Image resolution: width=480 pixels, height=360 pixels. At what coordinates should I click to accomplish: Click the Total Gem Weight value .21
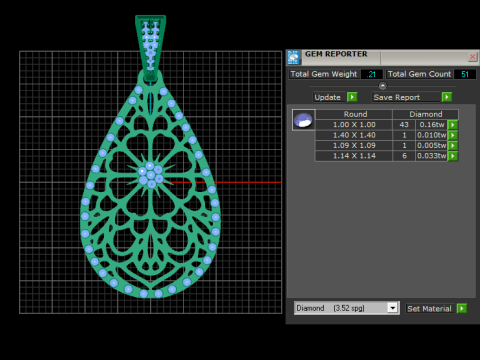(x=371, y=74)
